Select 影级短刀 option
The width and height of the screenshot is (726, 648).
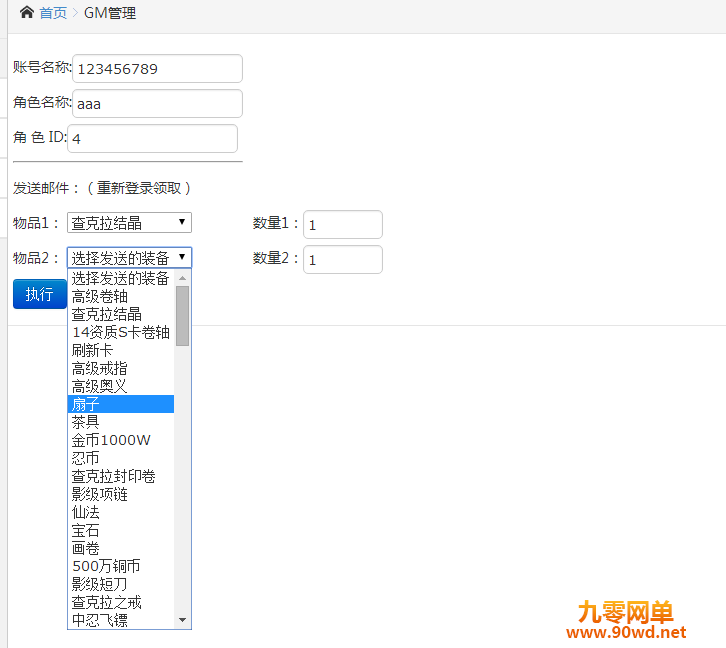(x=121, y=584)
